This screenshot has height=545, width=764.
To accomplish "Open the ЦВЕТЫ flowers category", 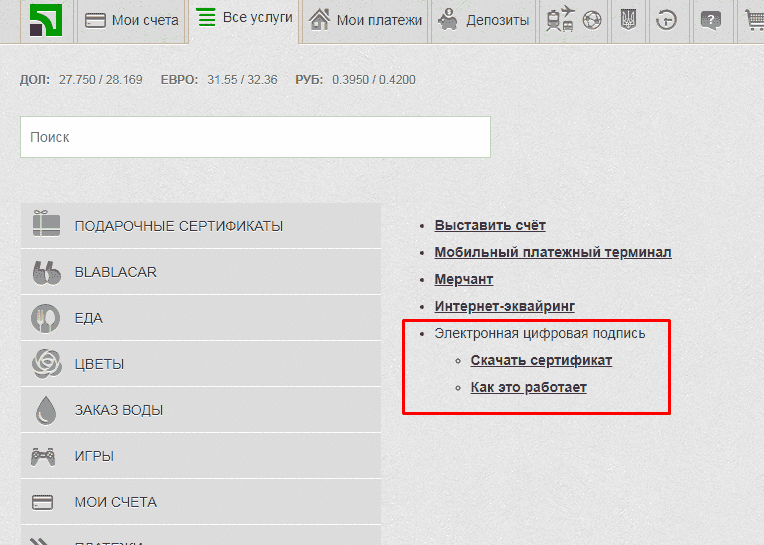I will (x=200, y=364).
